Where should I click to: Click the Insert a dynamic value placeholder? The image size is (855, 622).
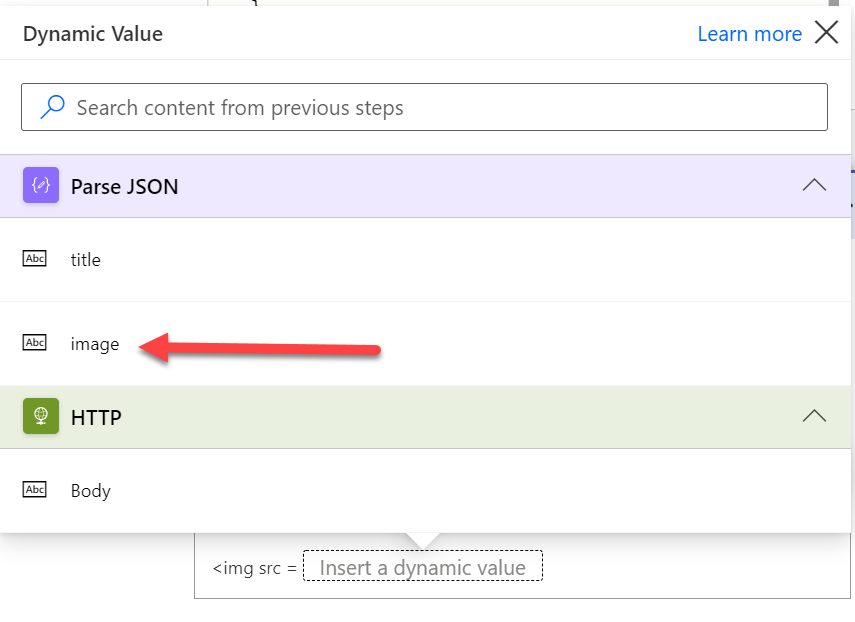422,568
